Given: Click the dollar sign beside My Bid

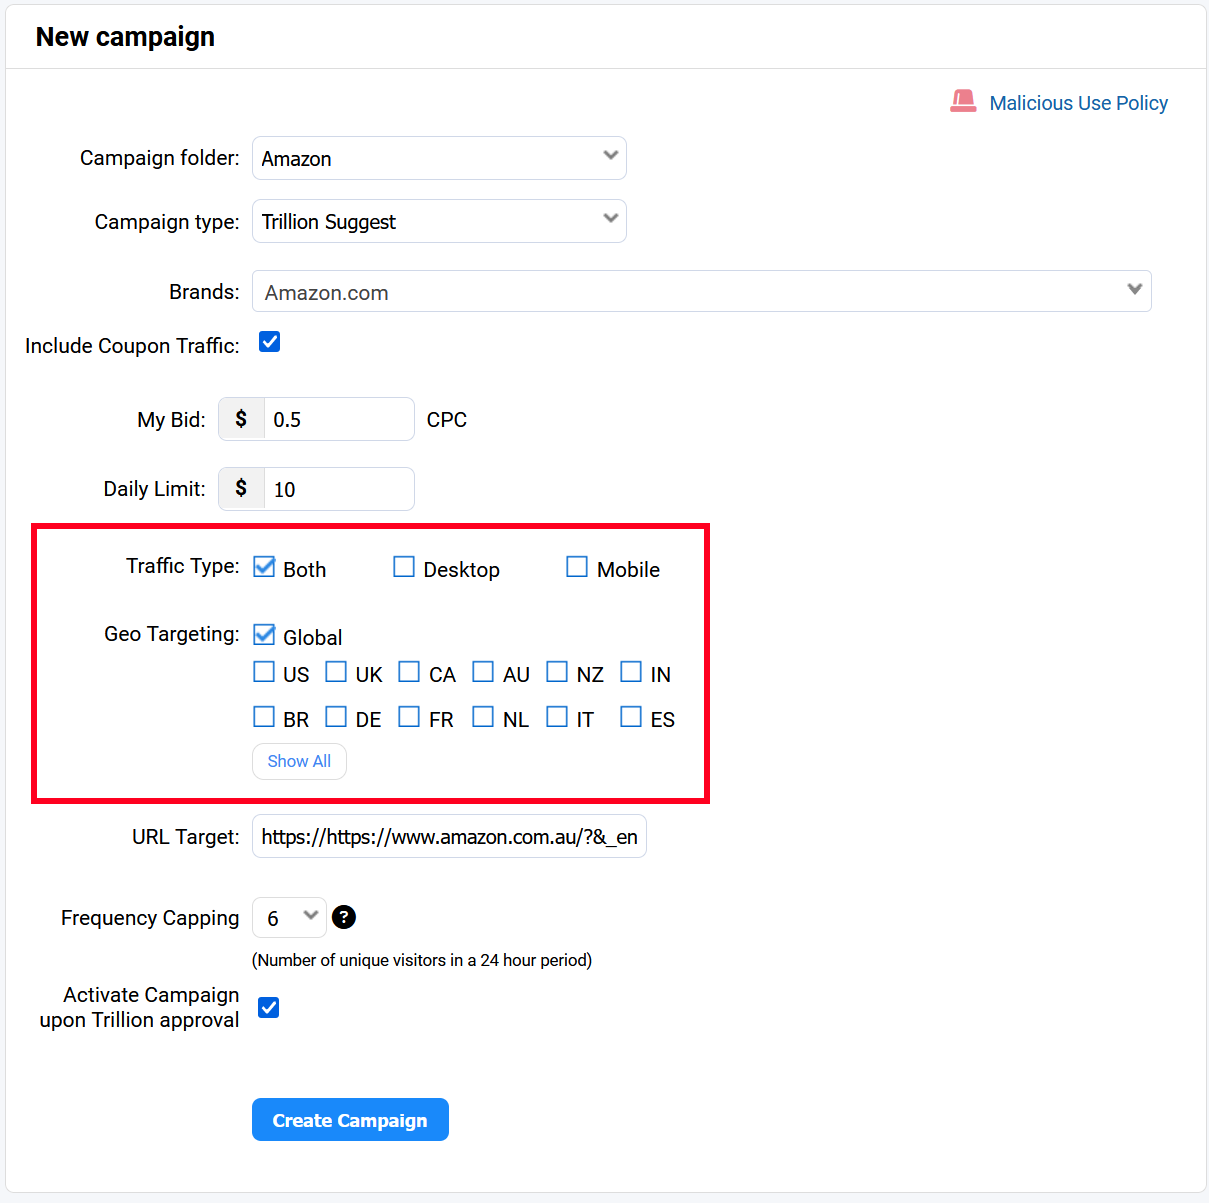Looking at the screenshot, I should tap(241, 419).
